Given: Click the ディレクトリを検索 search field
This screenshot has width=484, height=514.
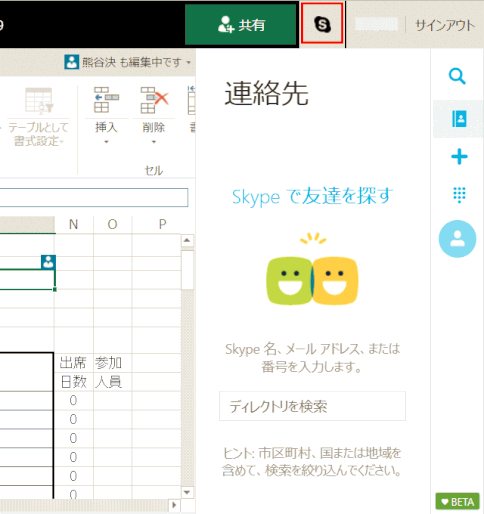Looking at the screenshot, I should point(312,406).
